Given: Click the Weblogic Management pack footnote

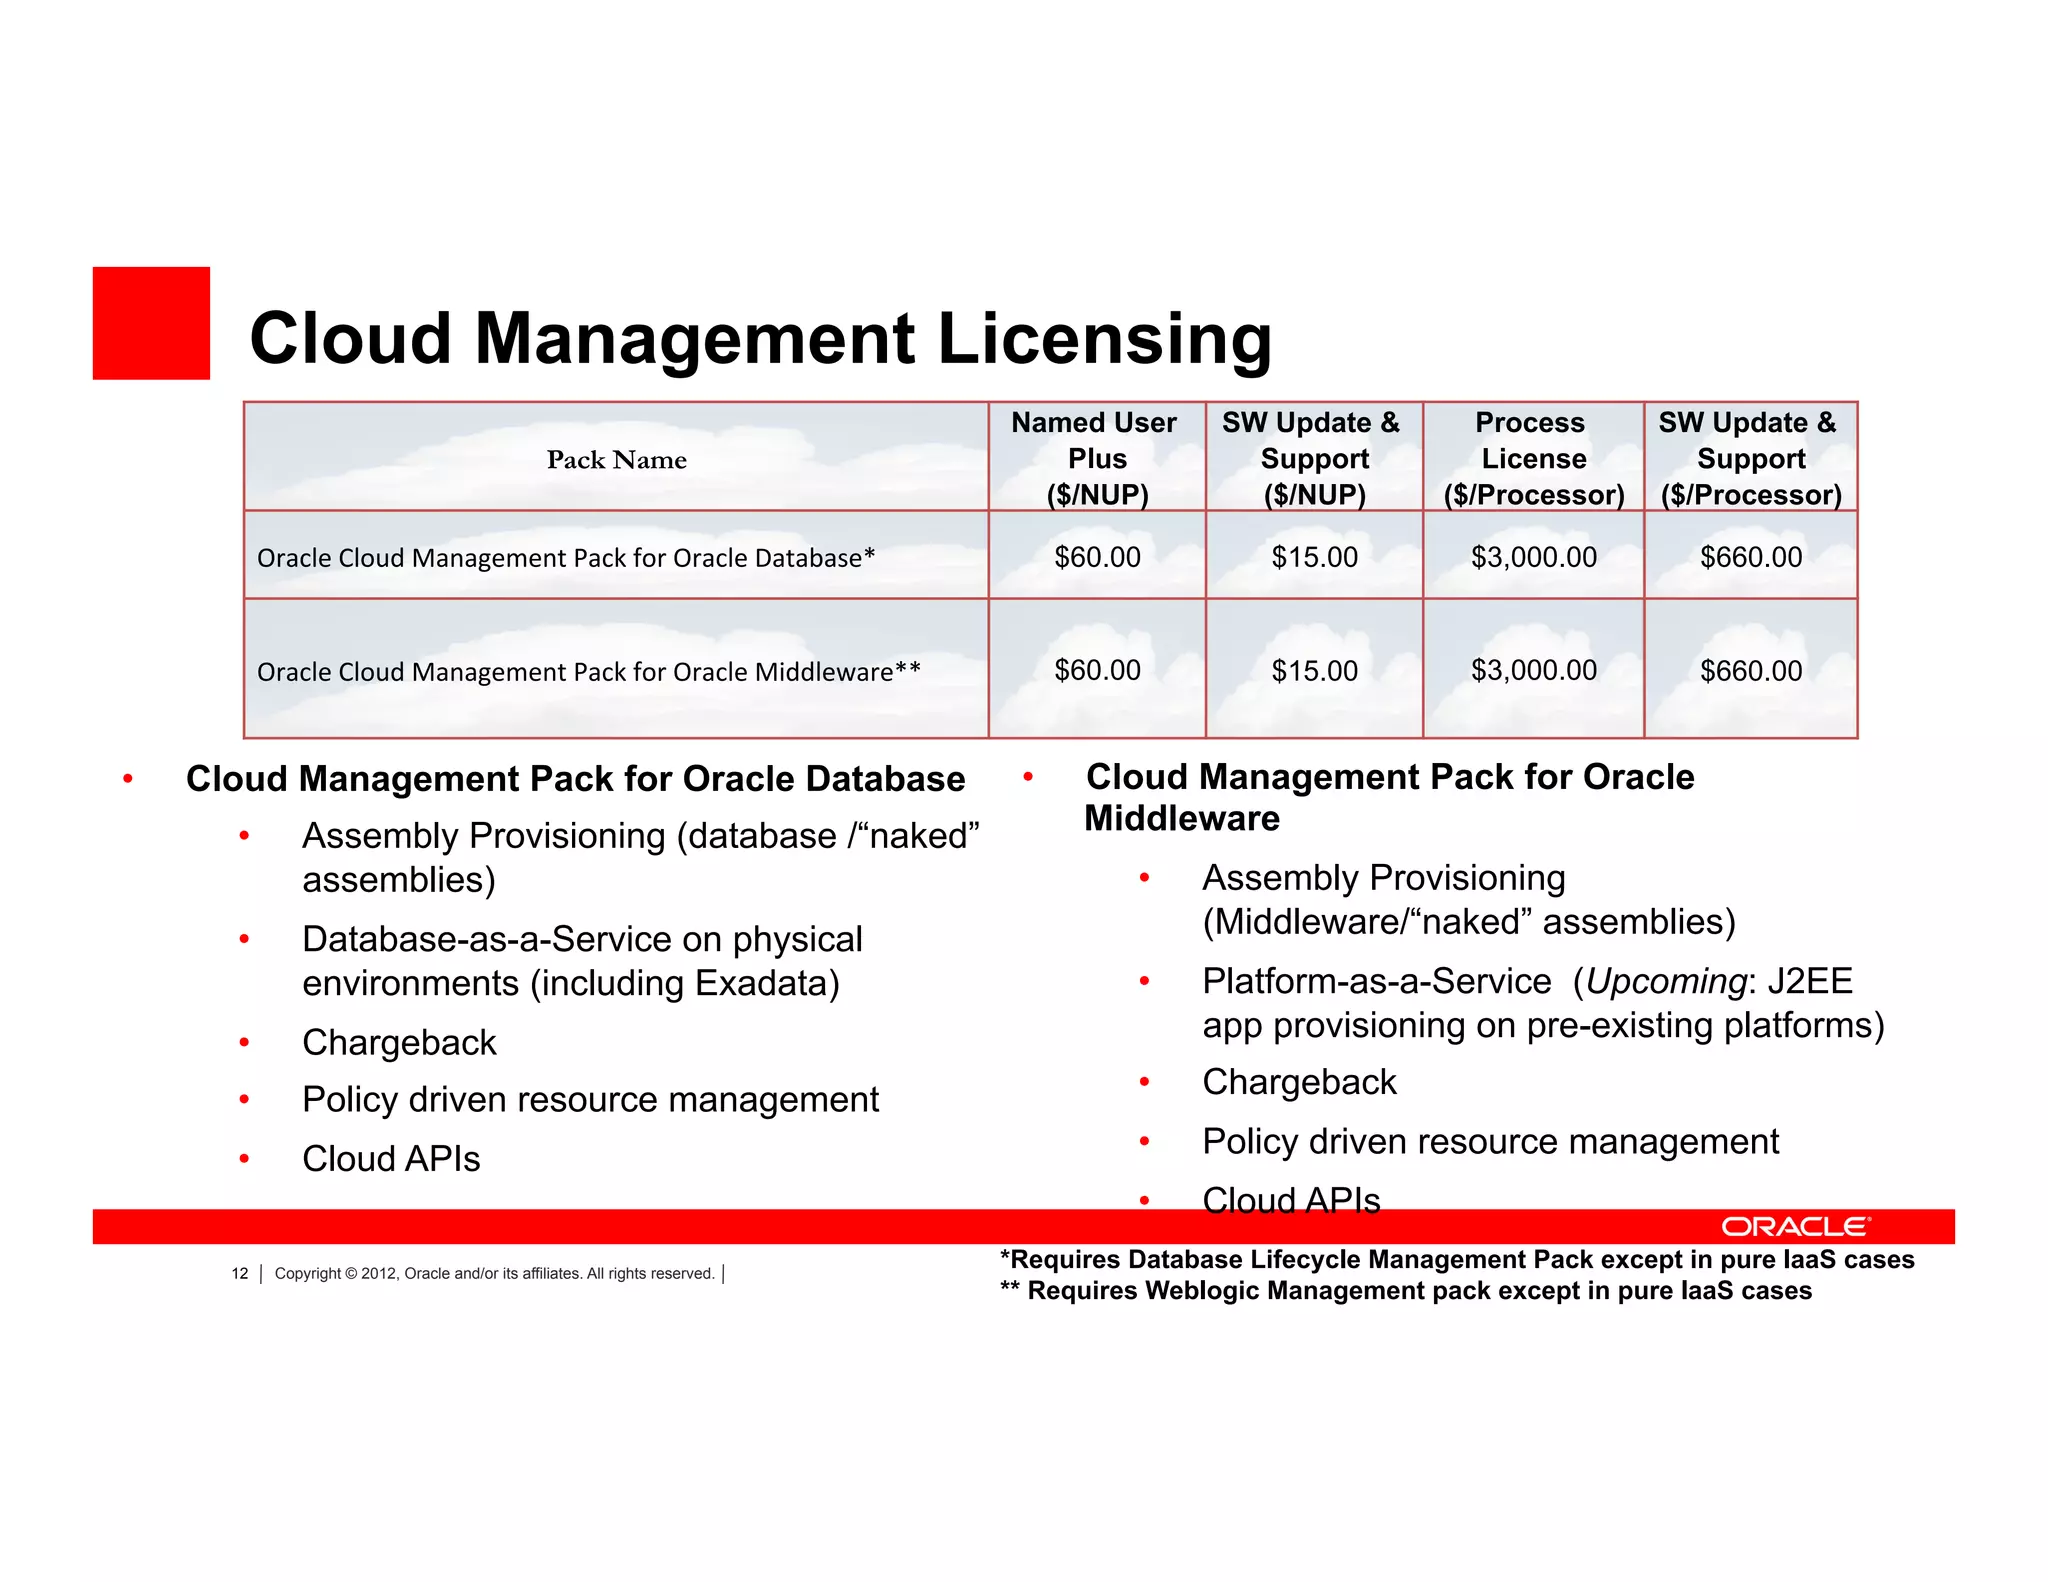Looking at the screenshot, I should click(1405, 1291).
